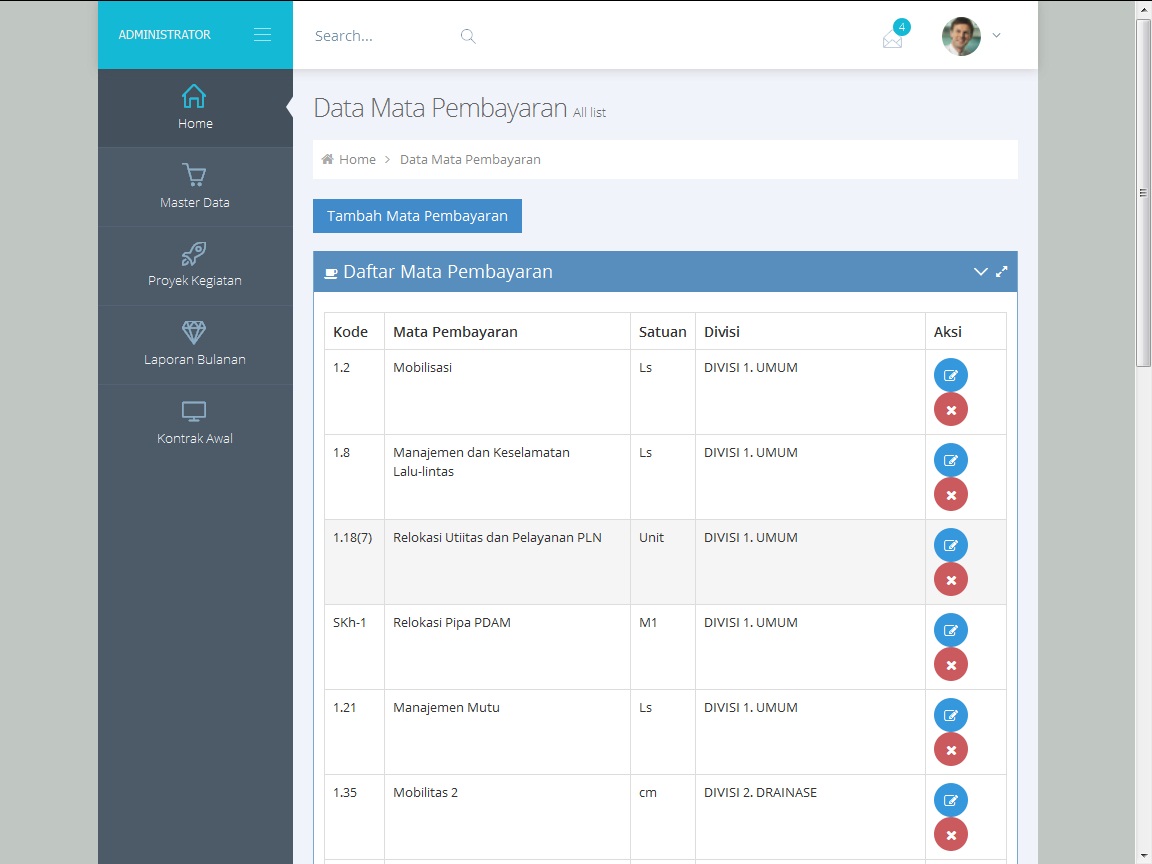Edit the Mobilisasi row
Viewport: 1152px width, 864px height.
951,375
